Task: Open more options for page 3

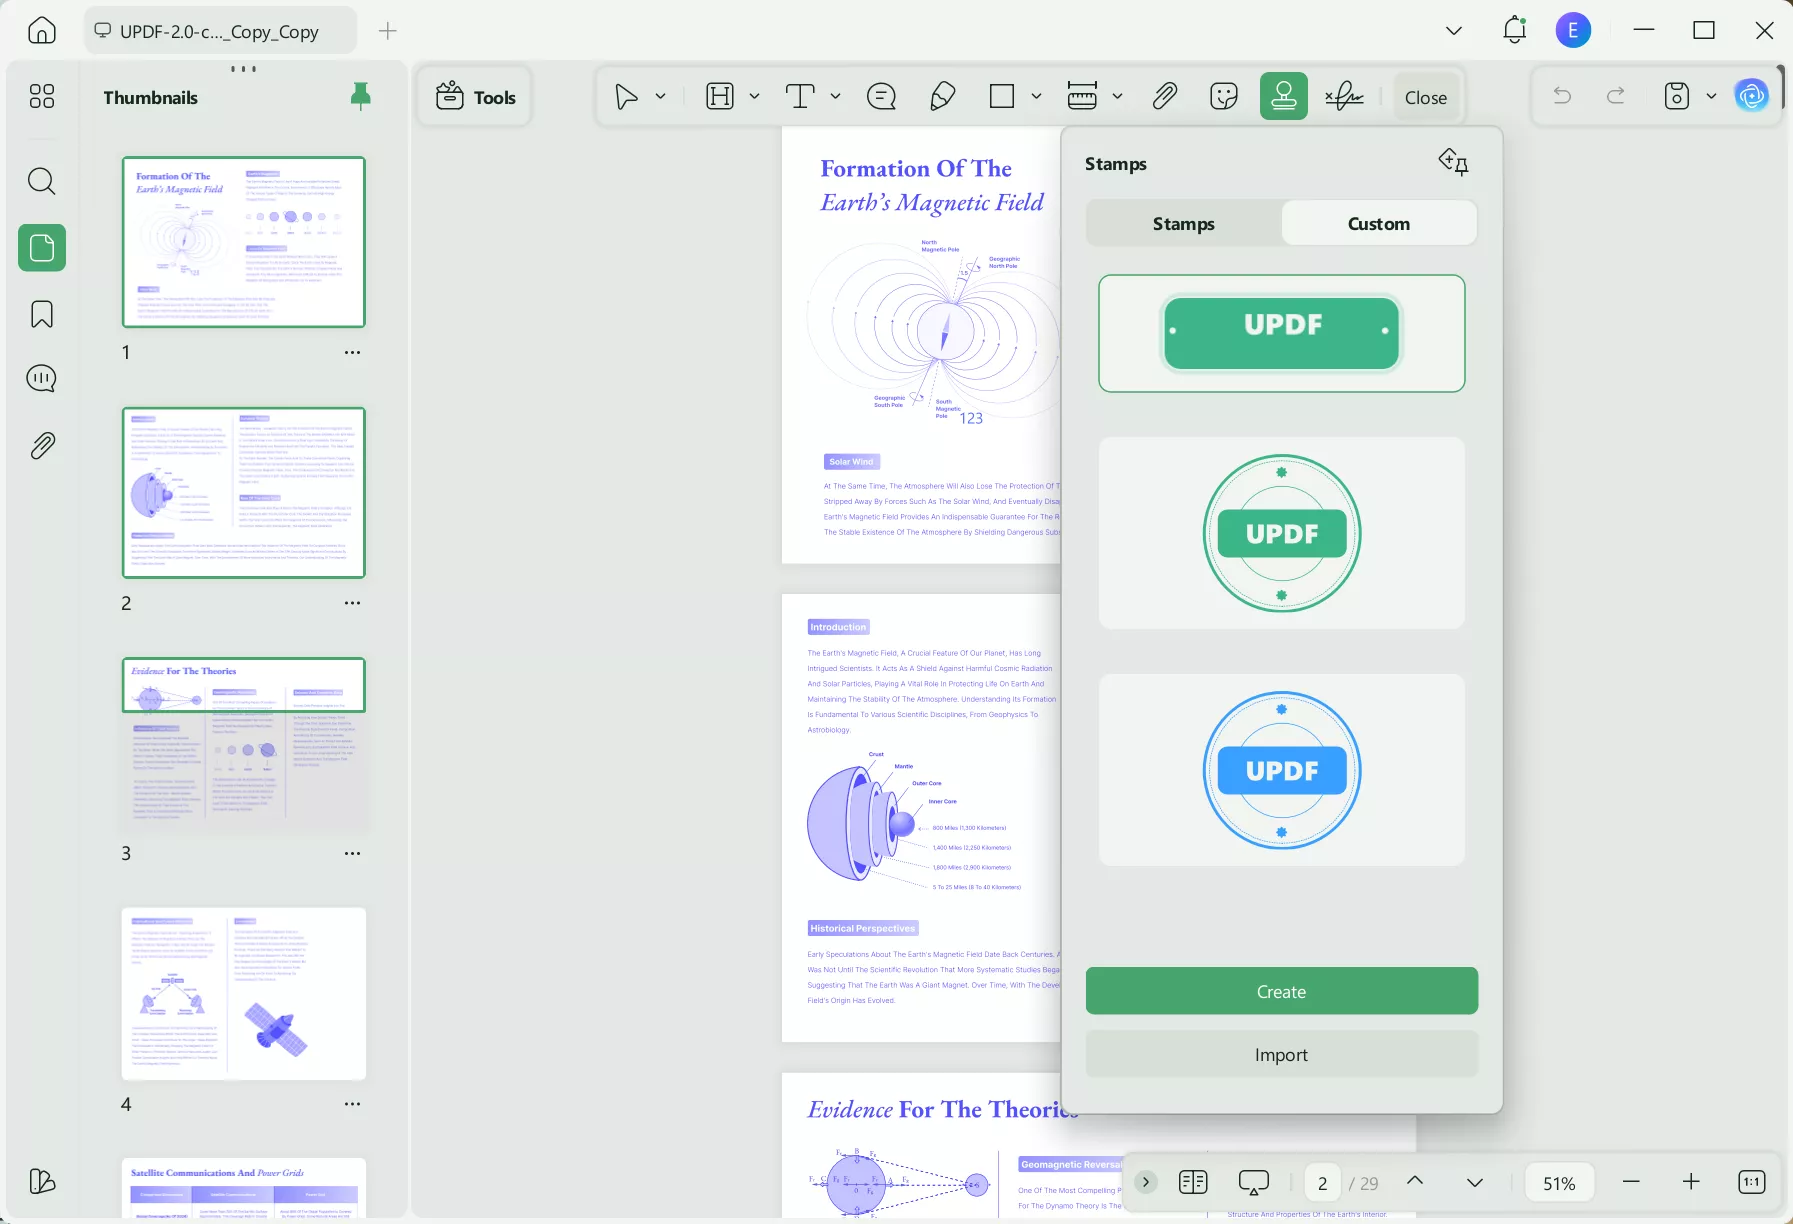Action: 352,854
